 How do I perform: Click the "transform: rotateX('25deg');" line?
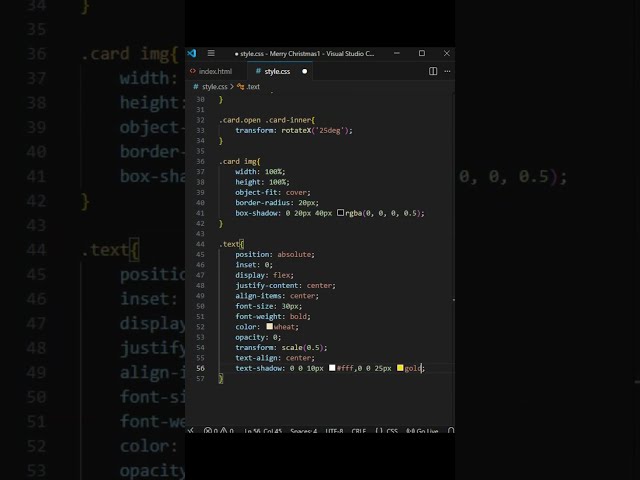tap(293, 130)
